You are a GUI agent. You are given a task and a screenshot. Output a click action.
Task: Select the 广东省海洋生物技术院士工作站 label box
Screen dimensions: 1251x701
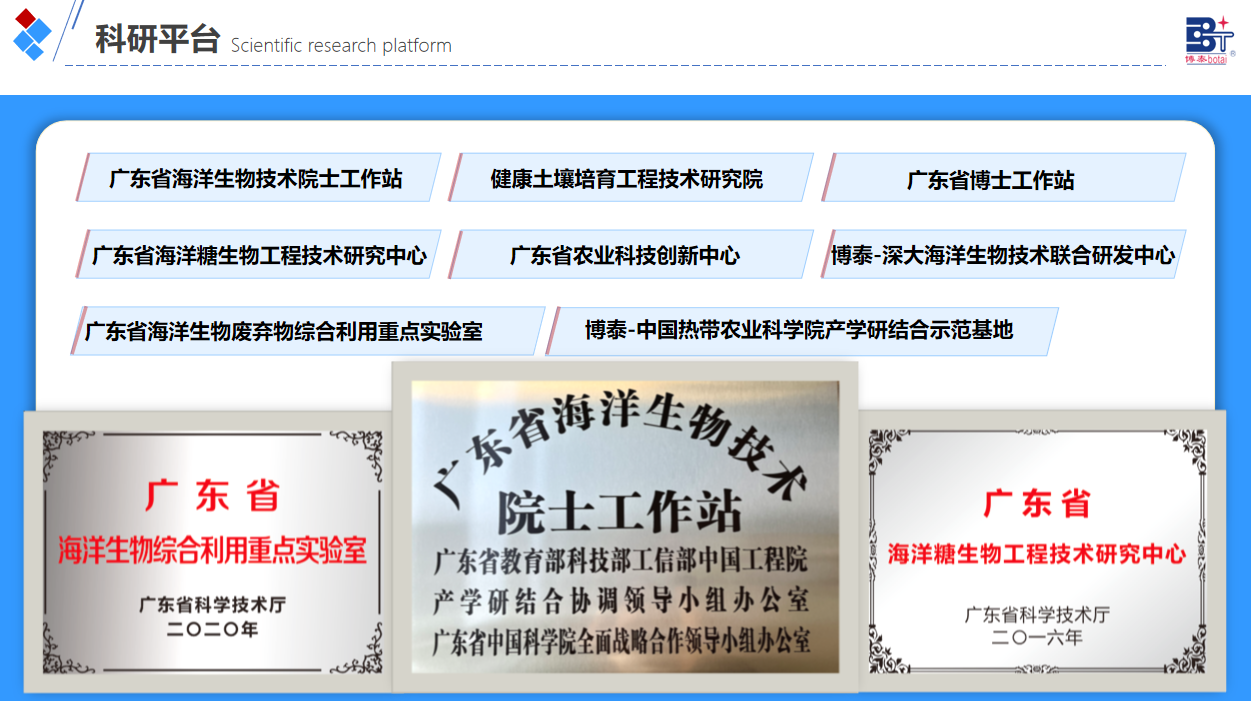pos(256,179)
